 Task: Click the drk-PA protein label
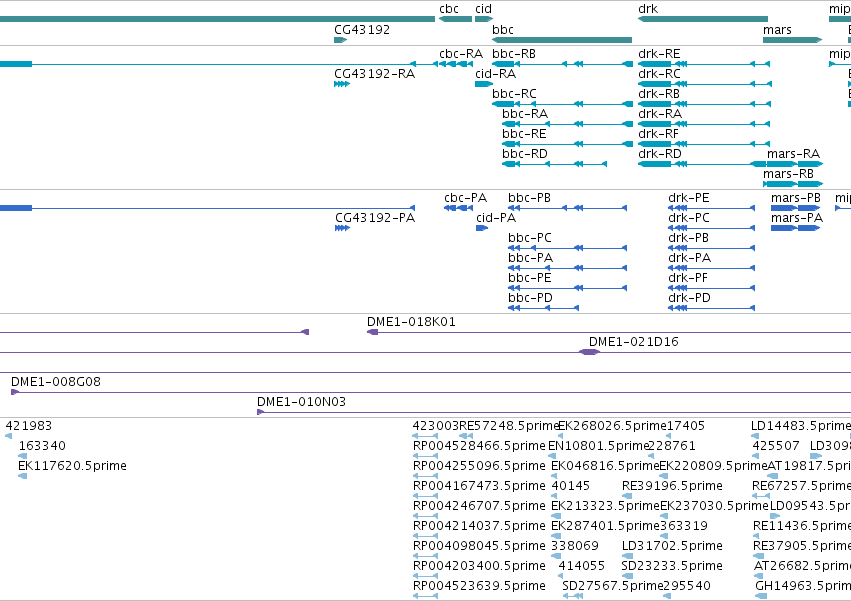689,258
